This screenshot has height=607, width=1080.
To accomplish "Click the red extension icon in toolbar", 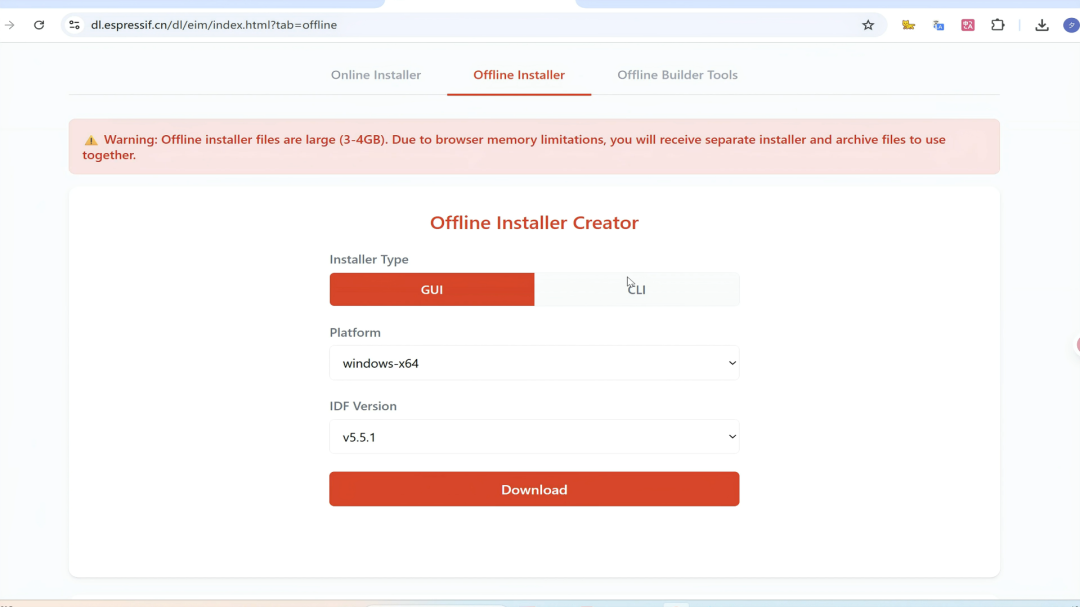I will [x=968, y=25].
